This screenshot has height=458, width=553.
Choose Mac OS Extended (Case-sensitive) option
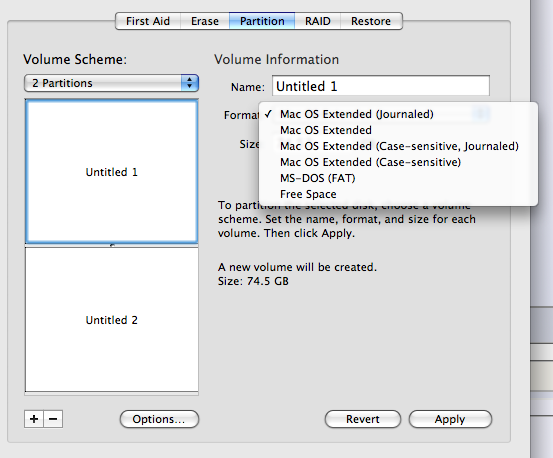[x=398, y=162]
